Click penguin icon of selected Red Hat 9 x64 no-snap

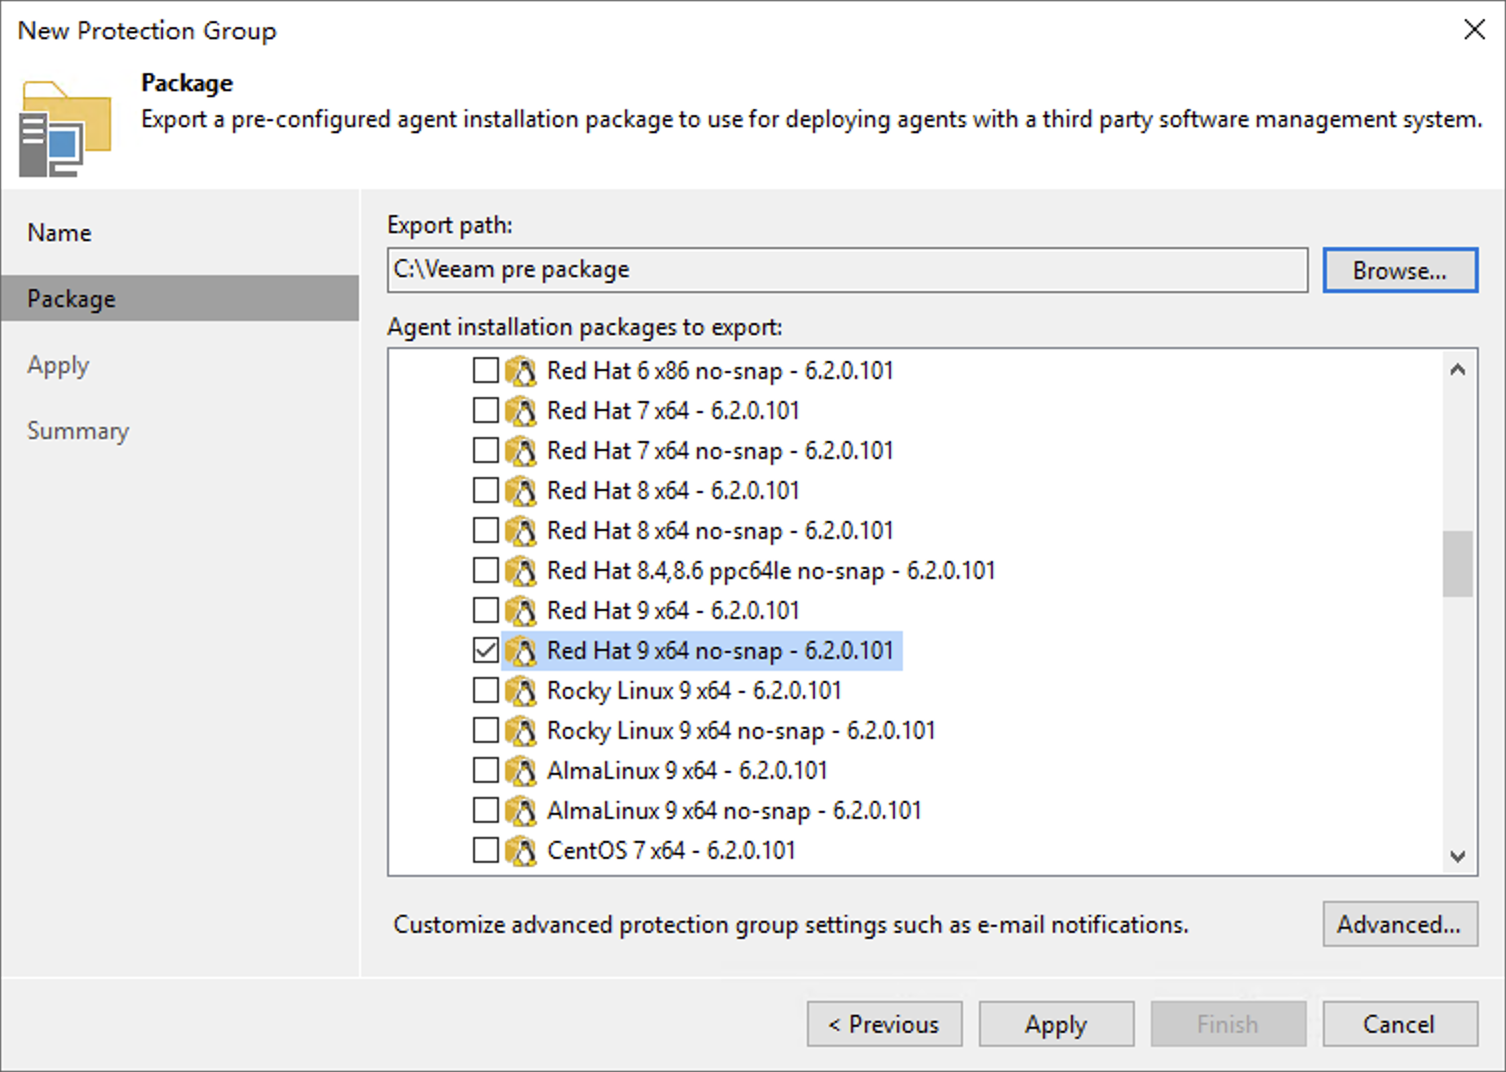521,651
